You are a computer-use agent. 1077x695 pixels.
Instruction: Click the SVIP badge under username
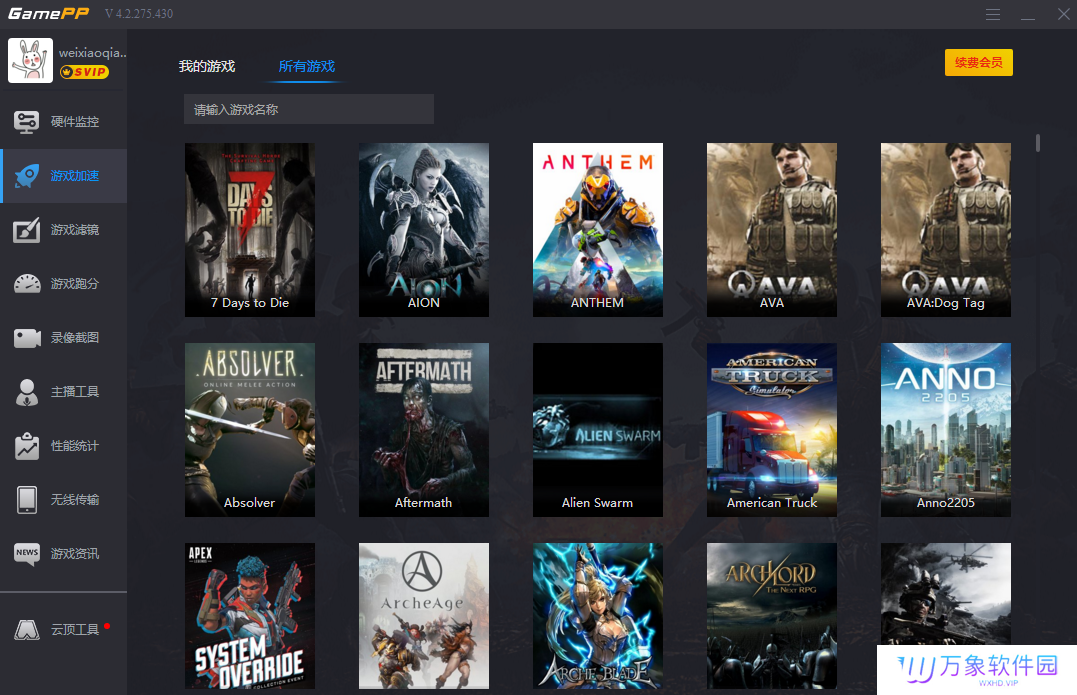click(x=84, y=72)
